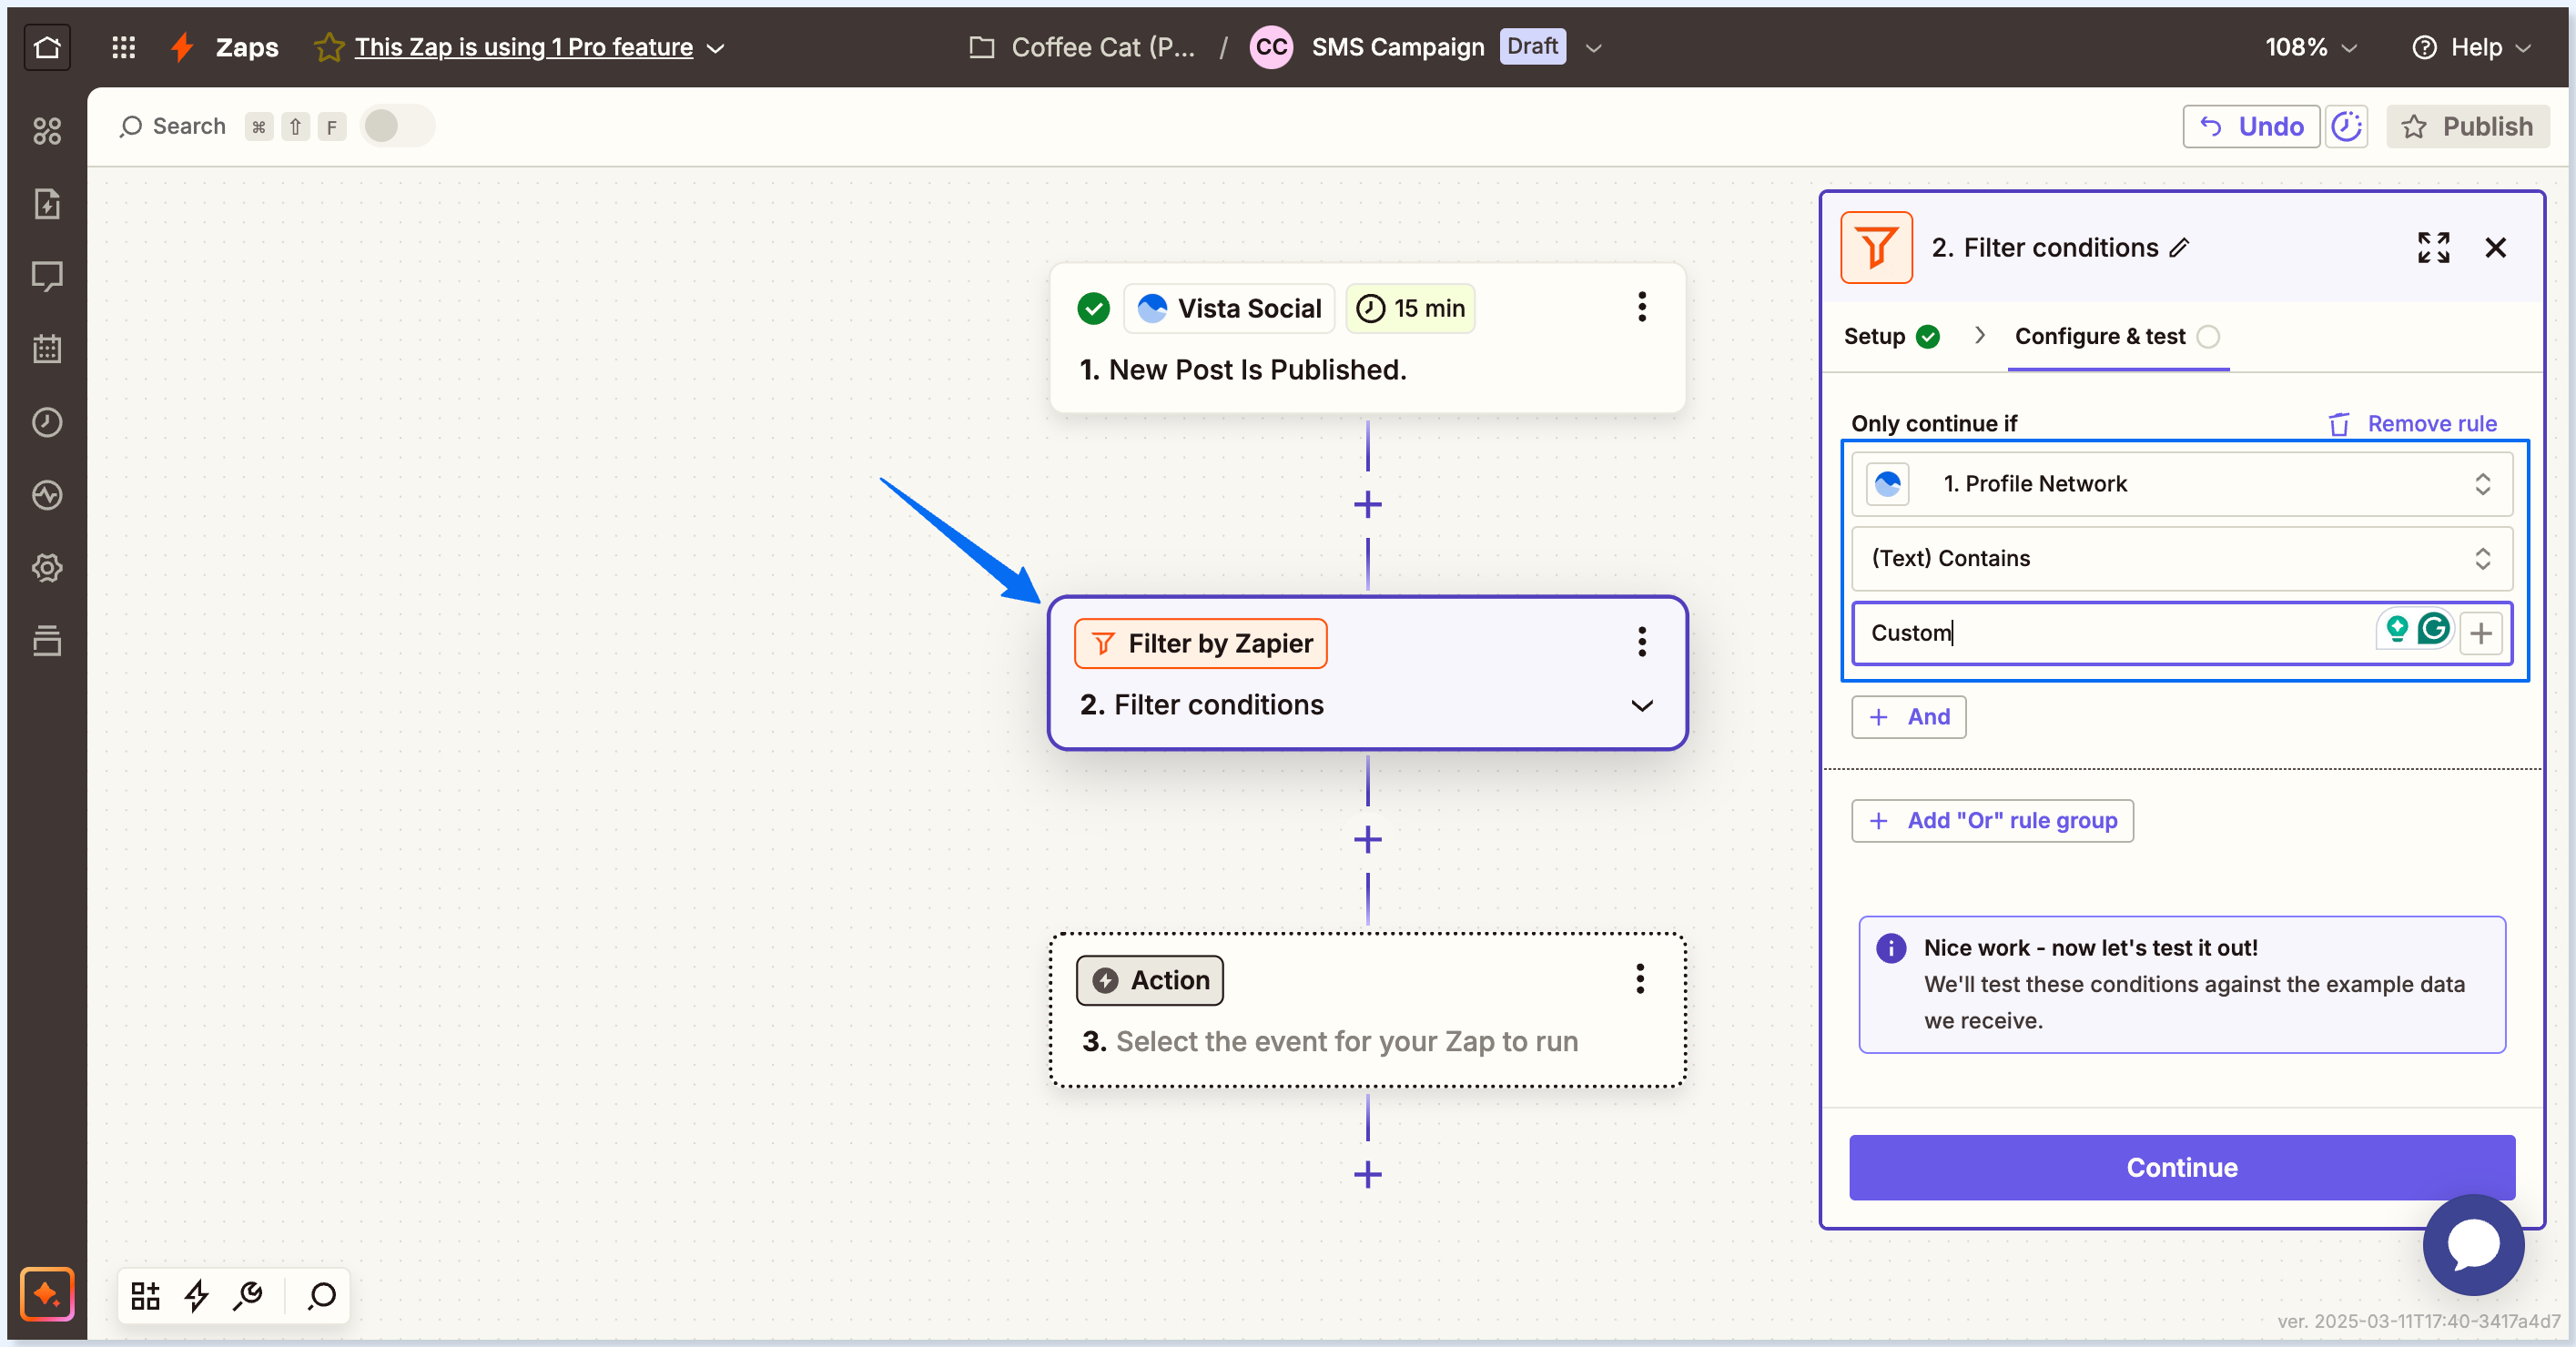Viewport: 2576px width, 1347px height.
Task: Add step between trigger and filter
Action: tap(1367, 505)
